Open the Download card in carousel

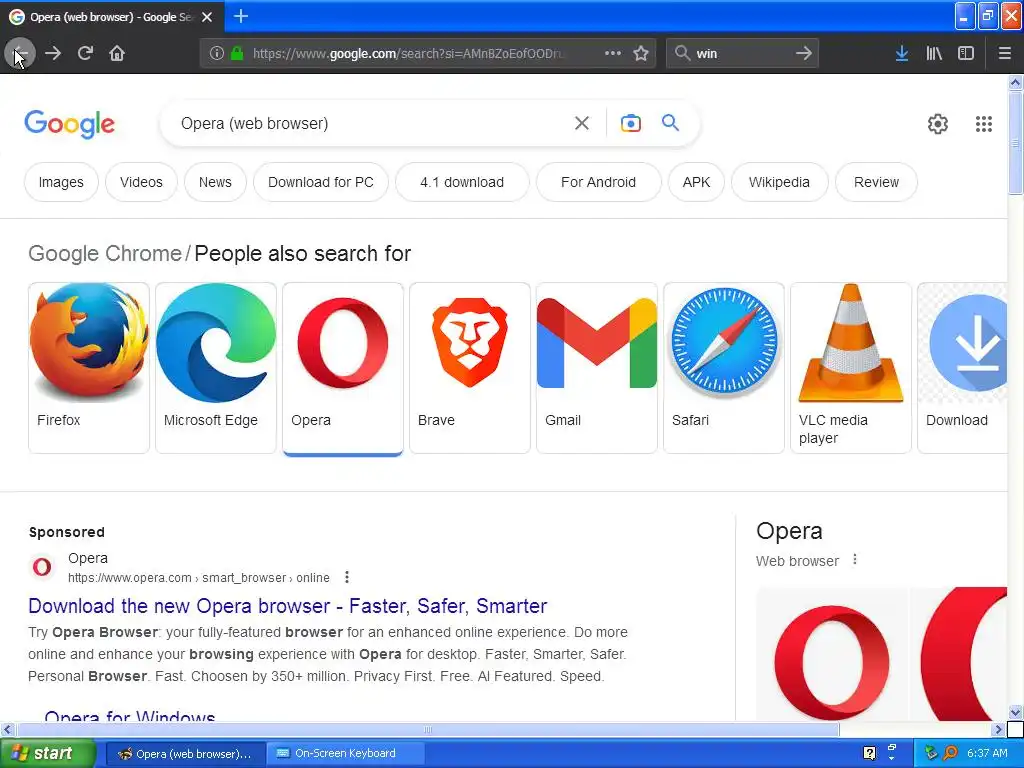point(963,368)
